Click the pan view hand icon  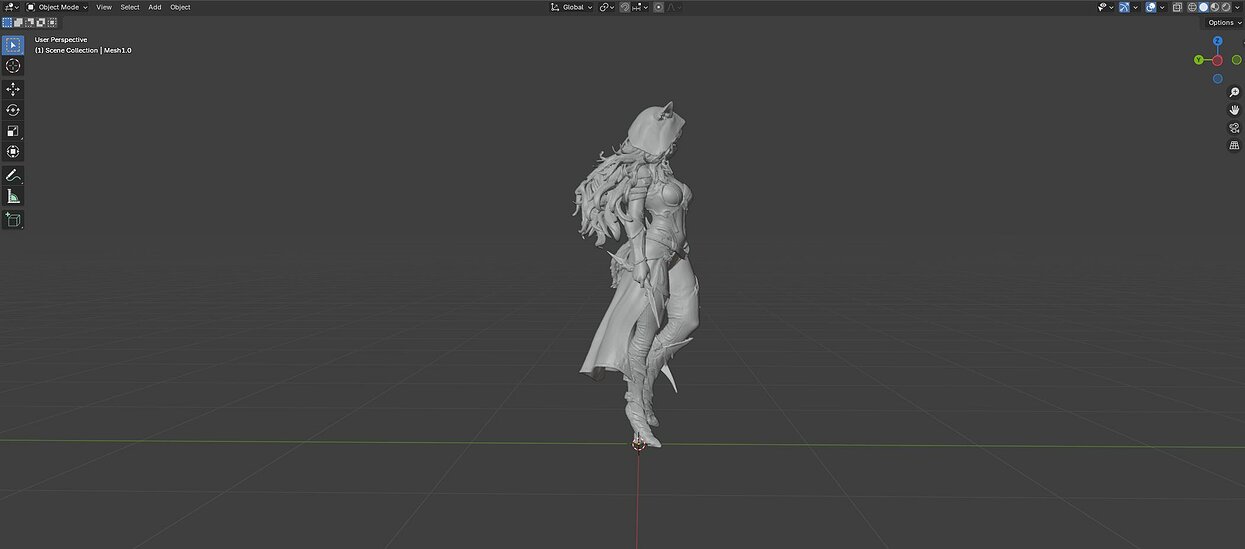point(1234,110)
